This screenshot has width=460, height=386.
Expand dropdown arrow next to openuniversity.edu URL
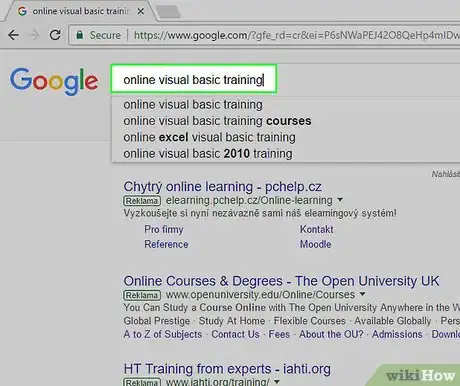pyautogui.click(x=362, y=294)
